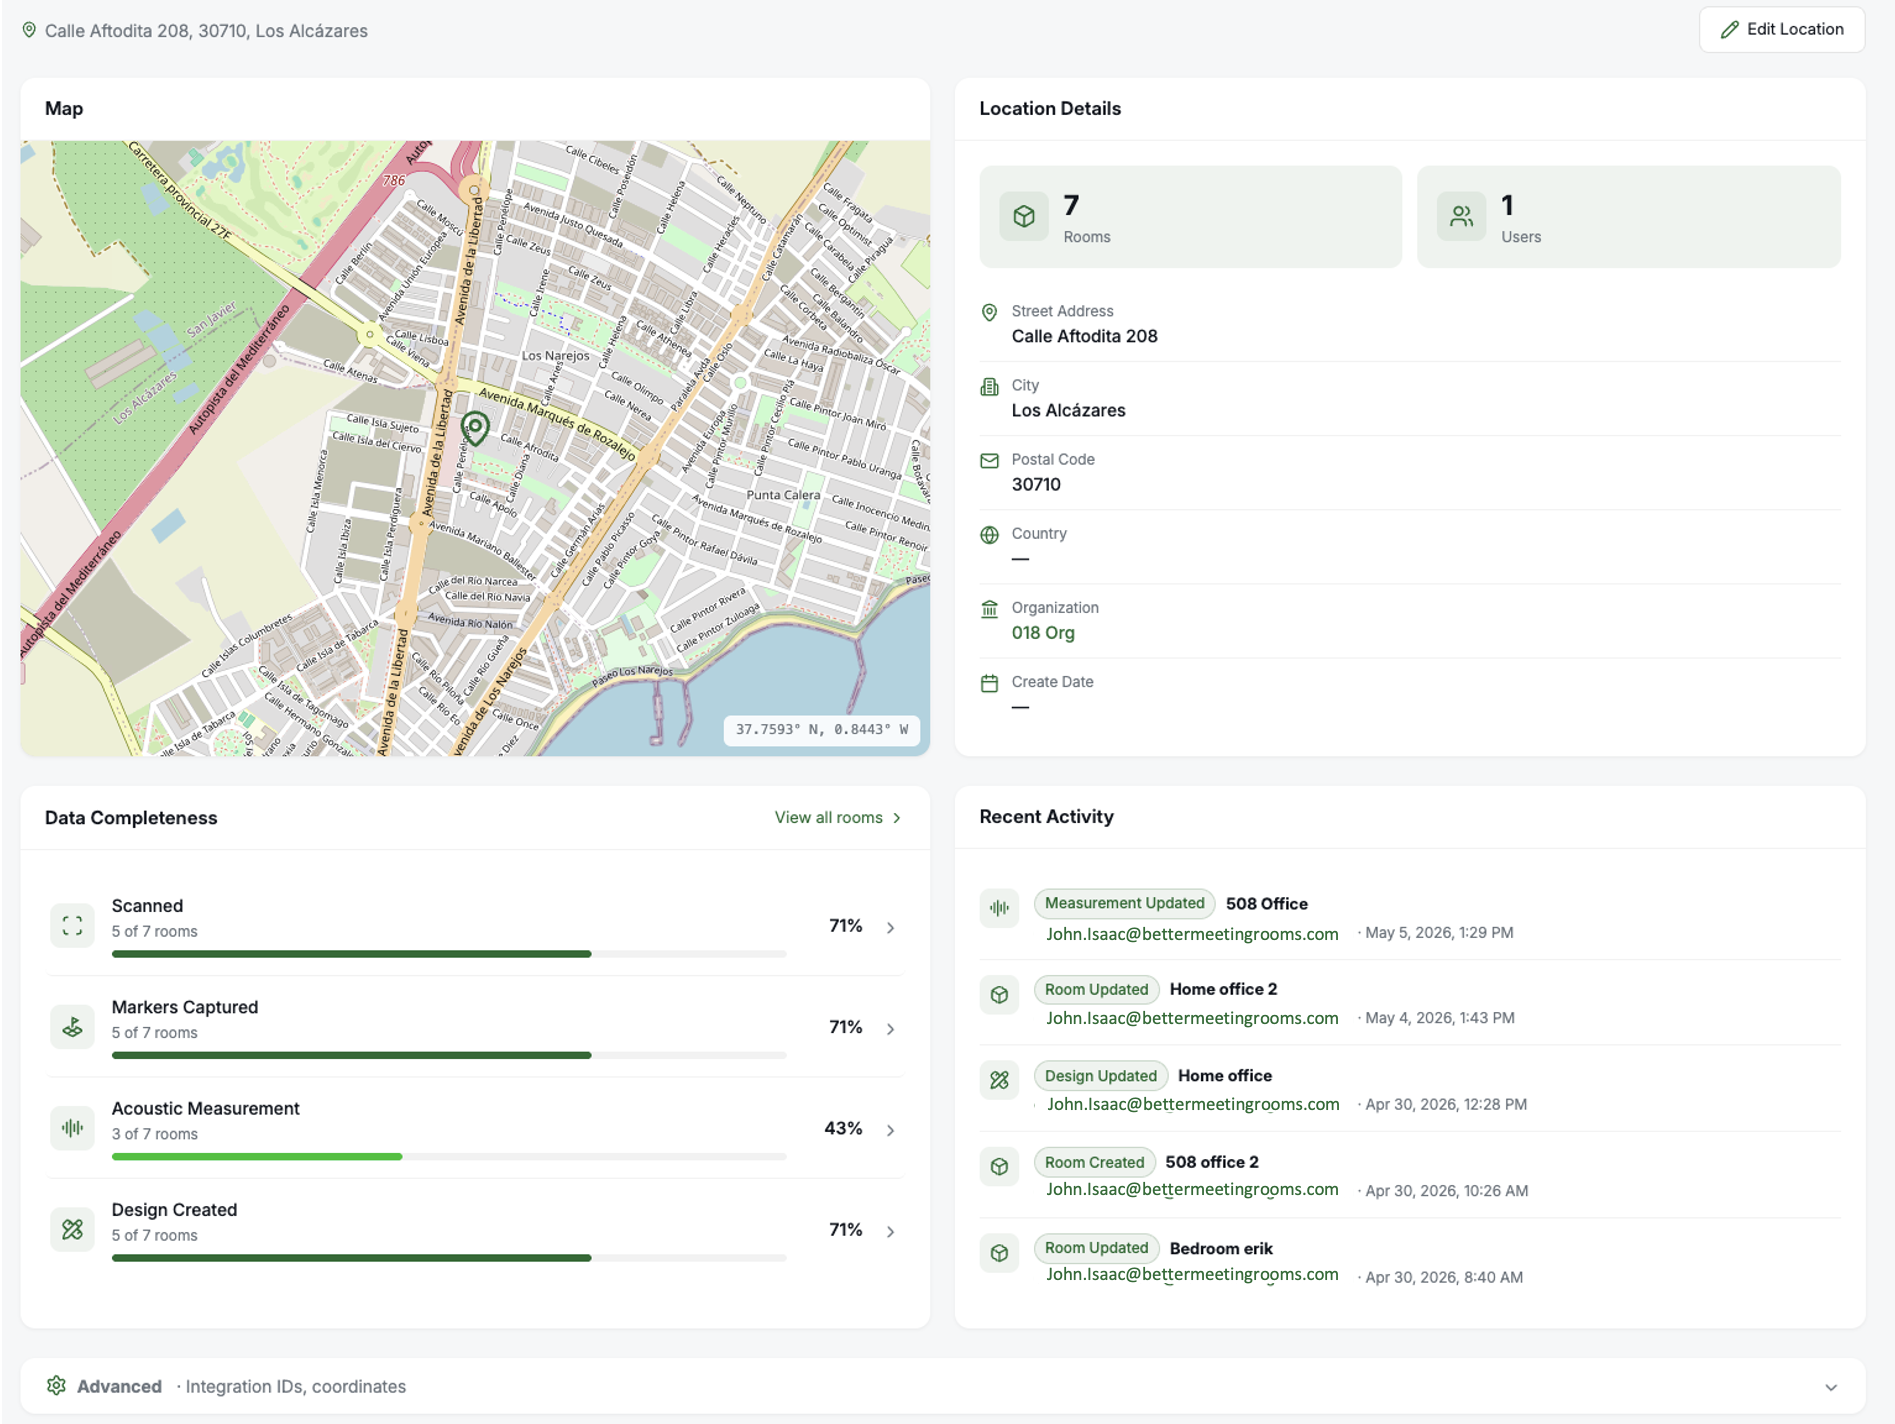This screenshot has width=1895, height=1424.
Task: Click the Measurement Updated badge
Action: pos(1124,903)
